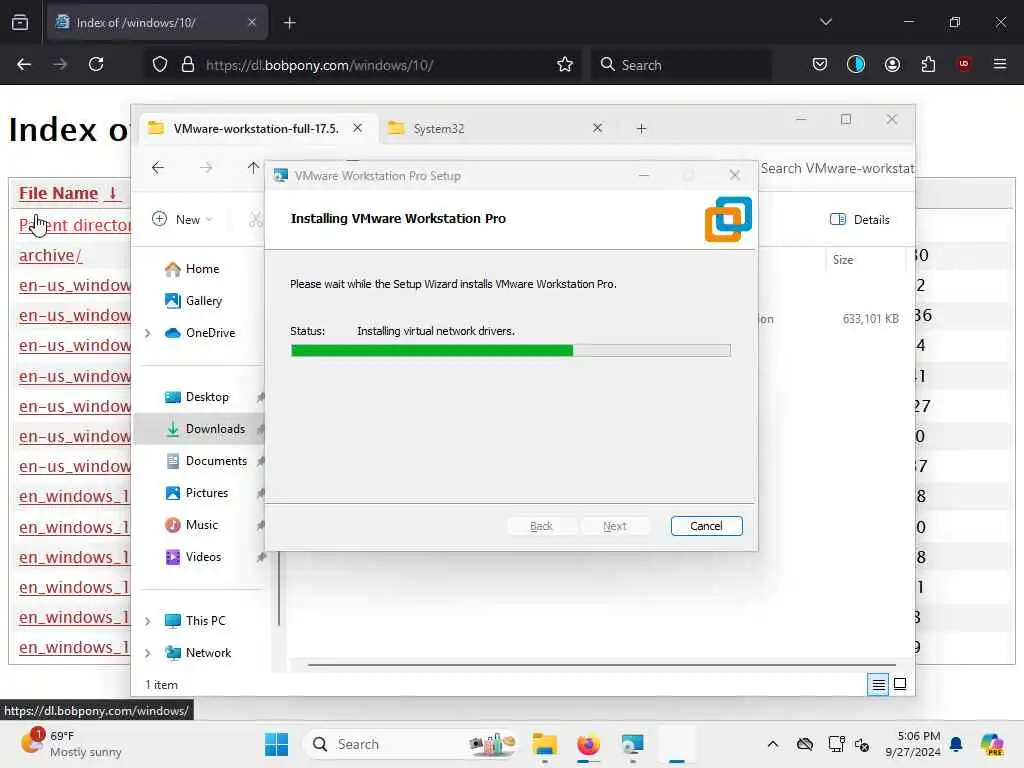Image resolution: width=1024 pixels, height=768 pixels.
Task: Show site security padlock info
Action: point(188,65)
